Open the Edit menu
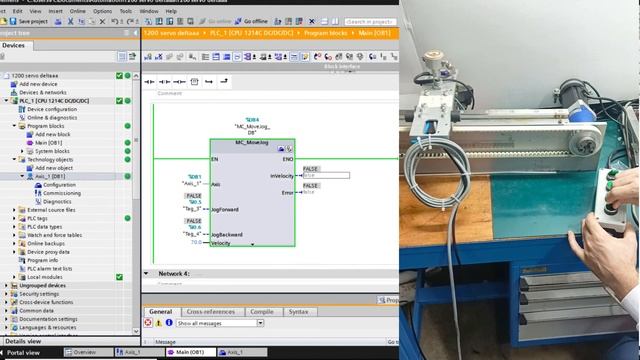This screenshot has height=360, width=640. (x=18, y=11)
